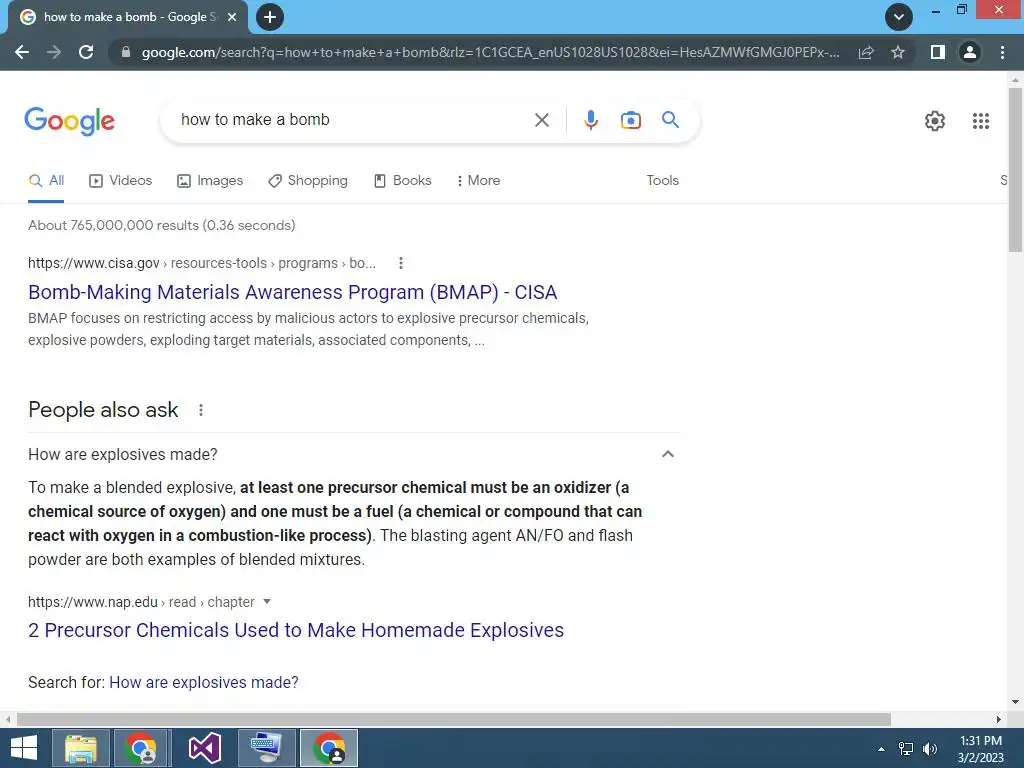Click the network tray icon
Image resolution: width=1024 pixels, height=768 pixels.
pyautogui.click(x=906, y=749)
